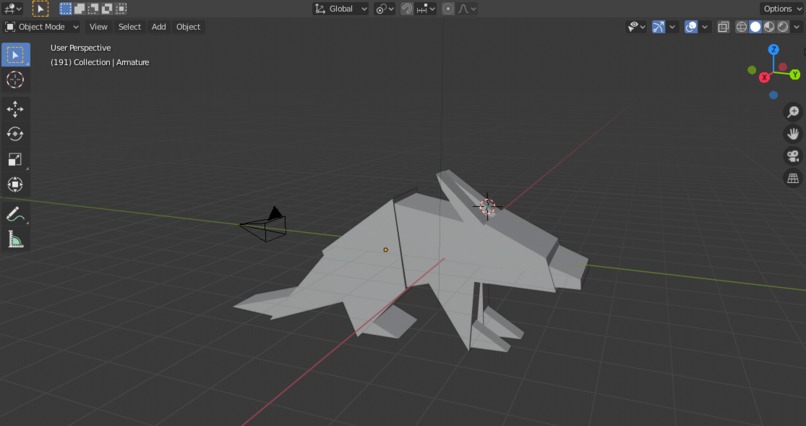Click the pan view hand button
Image resolution: width=806 pixels, height=426 pixels.
pyautogui.click(x=793, y=134)
